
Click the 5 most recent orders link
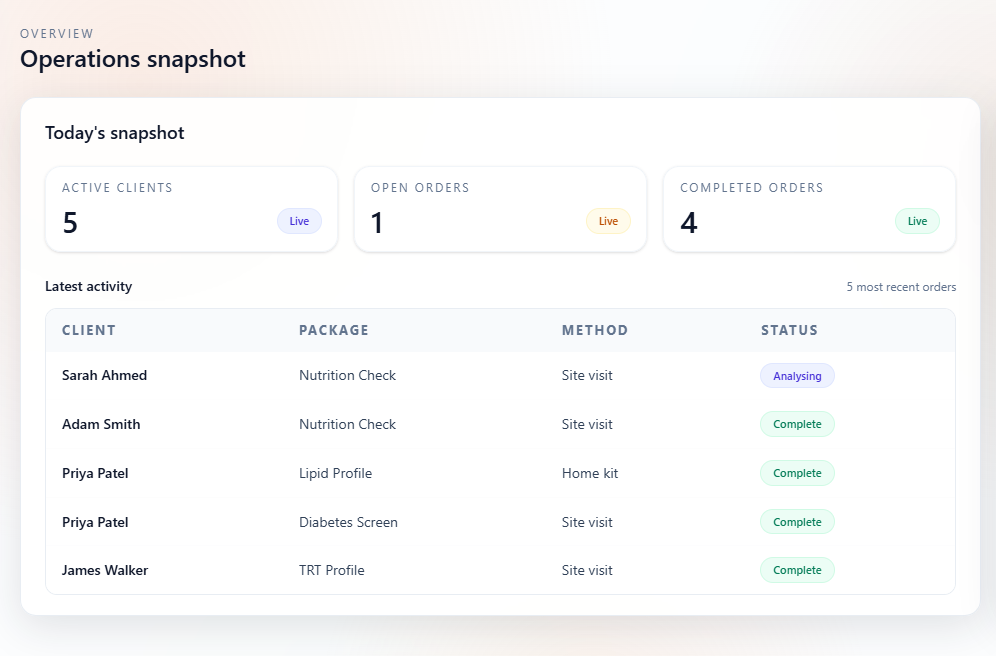coord(901,287)
